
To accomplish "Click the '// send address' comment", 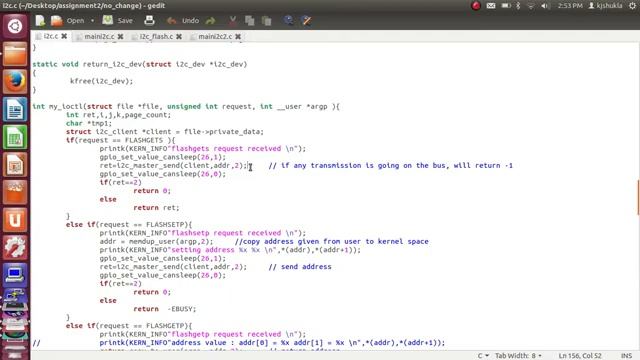I will [300, 267].
